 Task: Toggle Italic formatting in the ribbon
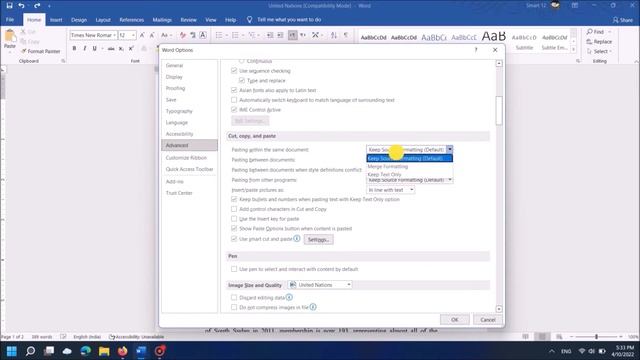[84, 49]
